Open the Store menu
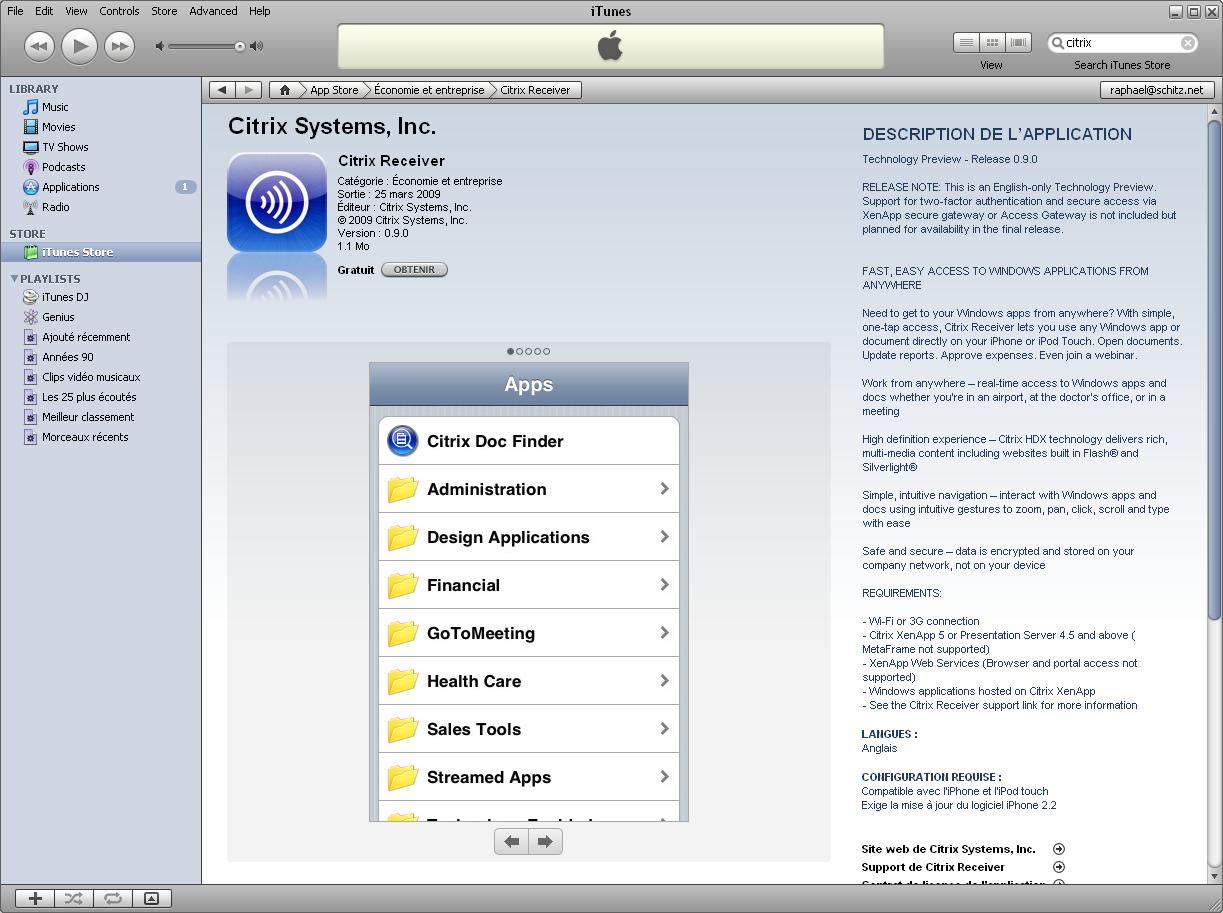 pyautogui.click(x=164, y=11)
